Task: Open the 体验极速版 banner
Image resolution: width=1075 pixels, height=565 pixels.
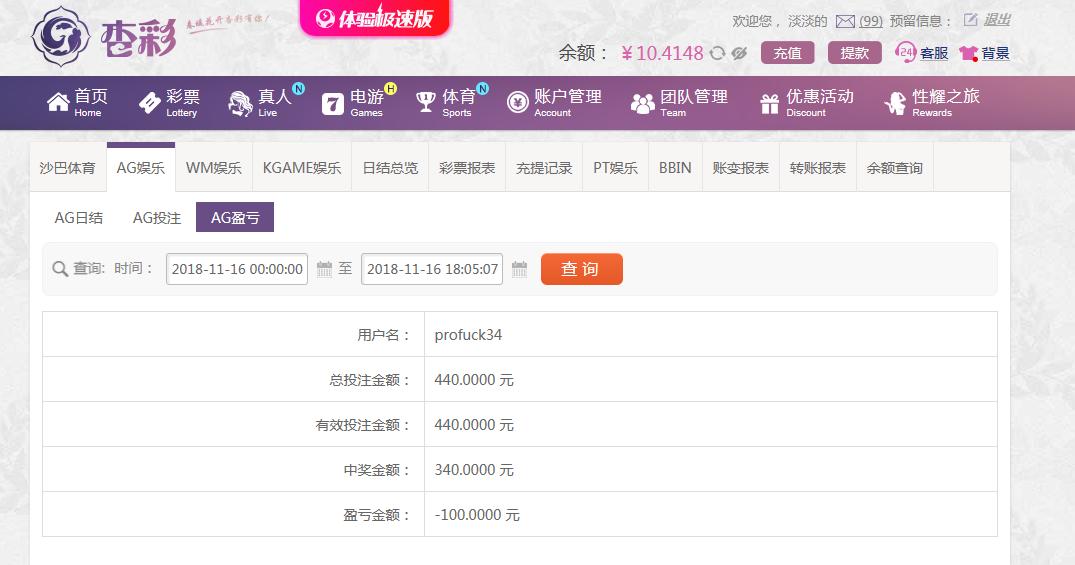Action: pos(375,17)
